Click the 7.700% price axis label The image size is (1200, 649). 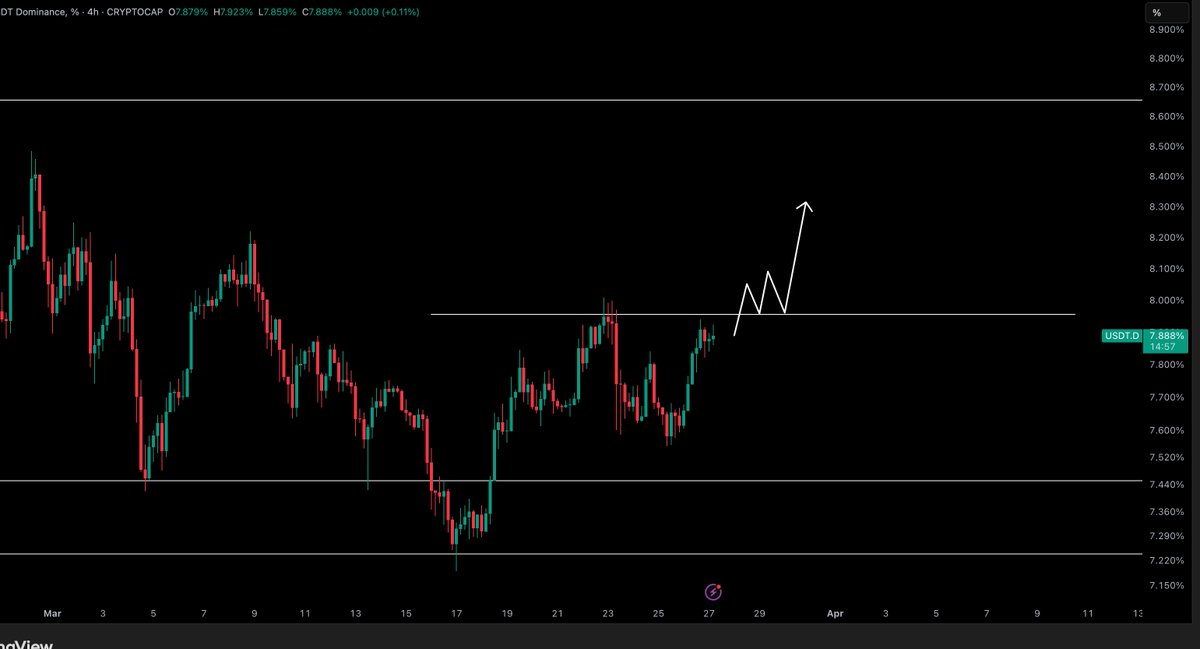[1168, 398]
